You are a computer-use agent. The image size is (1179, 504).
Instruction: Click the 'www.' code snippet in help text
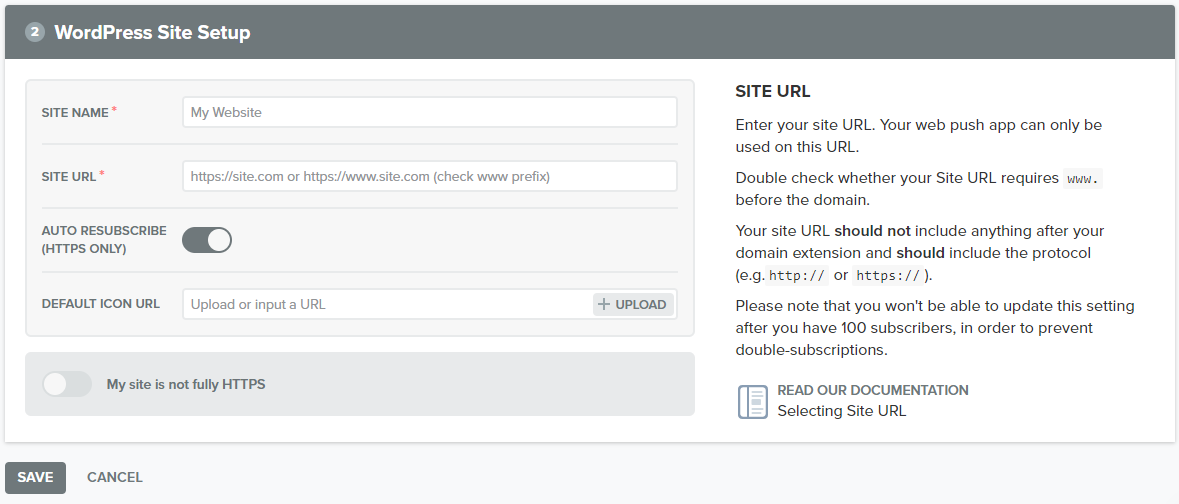point(1083,179)
